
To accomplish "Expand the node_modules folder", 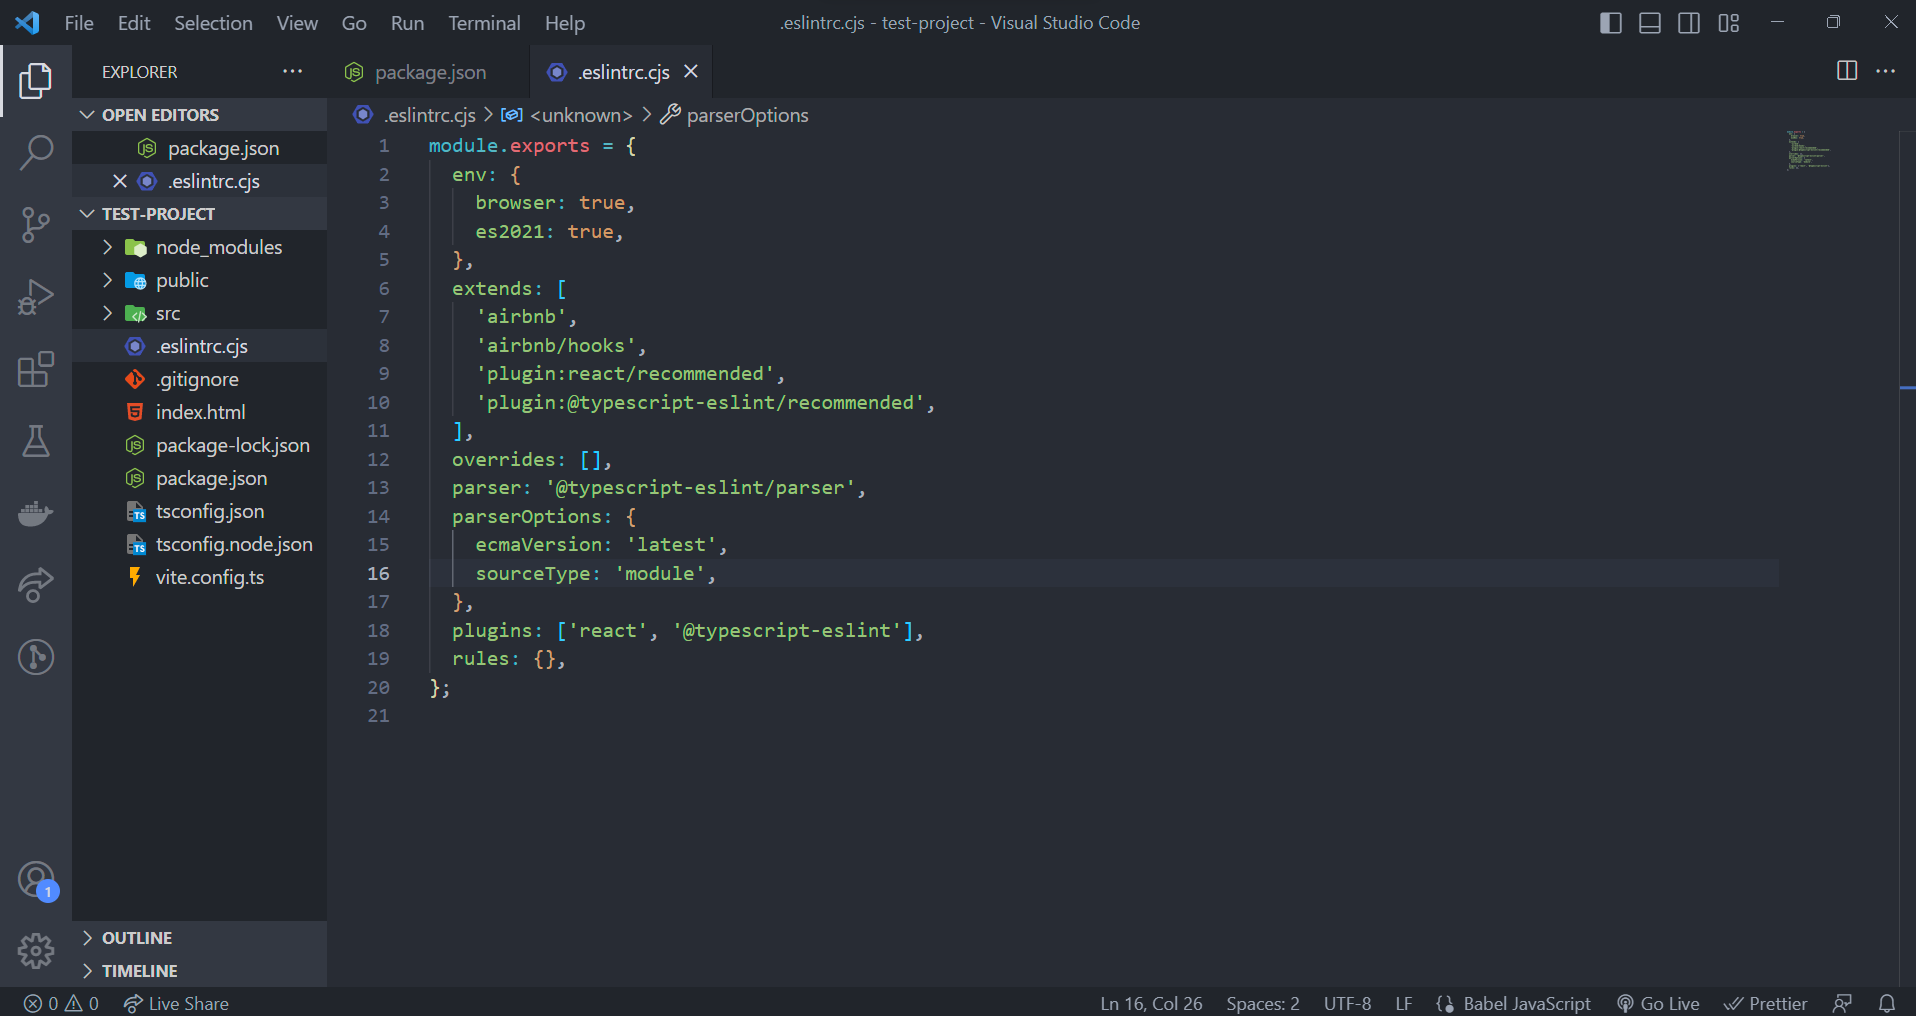I will tap(200, 247).
